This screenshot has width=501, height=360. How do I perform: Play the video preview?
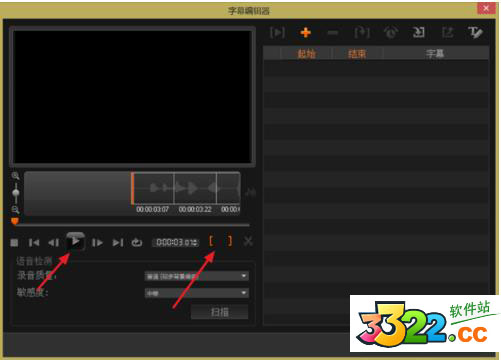pyautogui.click(x=75, y=241)
